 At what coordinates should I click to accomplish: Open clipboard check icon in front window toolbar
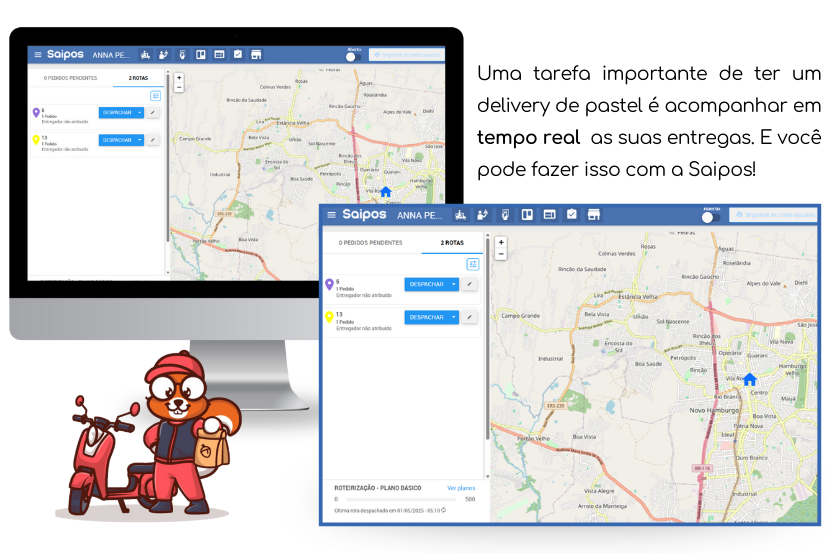[x=572, y=214]
